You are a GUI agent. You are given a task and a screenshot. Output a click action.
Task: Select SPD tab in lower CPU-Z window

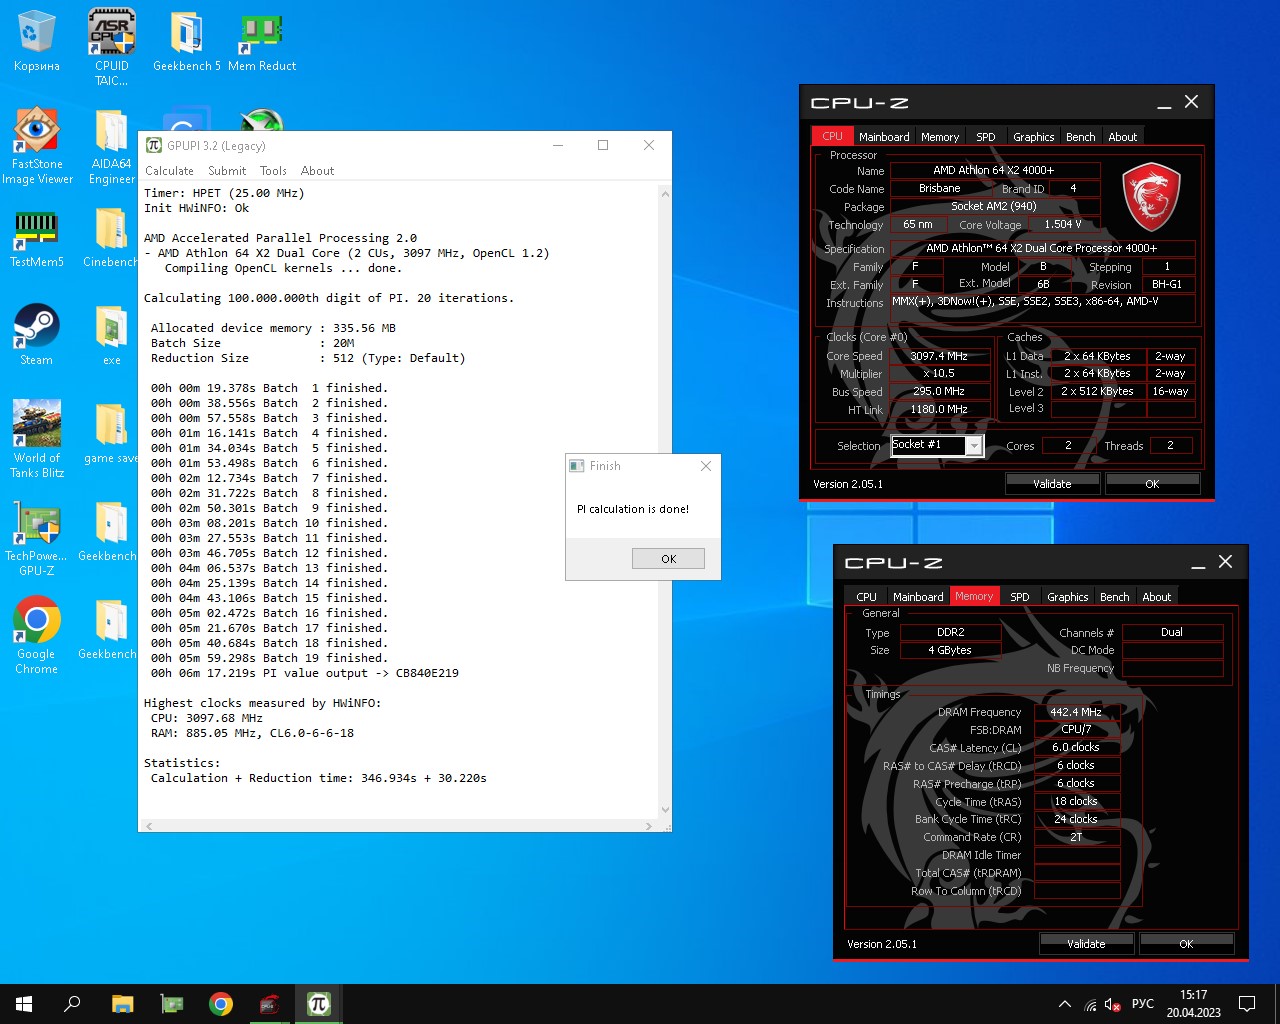click(1020, 597)
